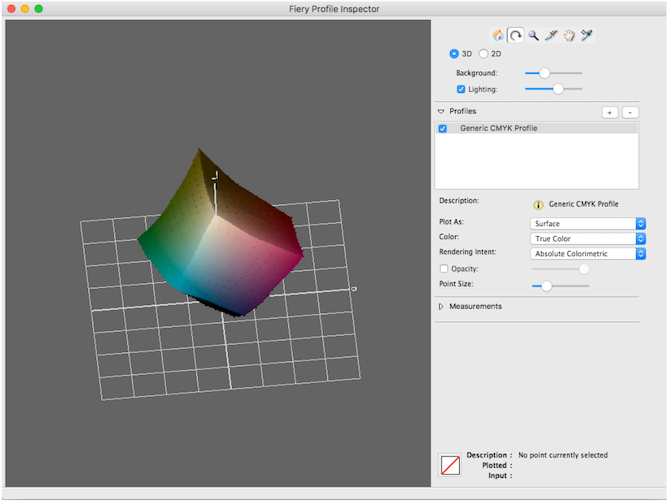Viewport: 670px width, 503px height.
Task: Click the empty selected-point color swatch
Action: pyautogui.click(x=450, y=465)
